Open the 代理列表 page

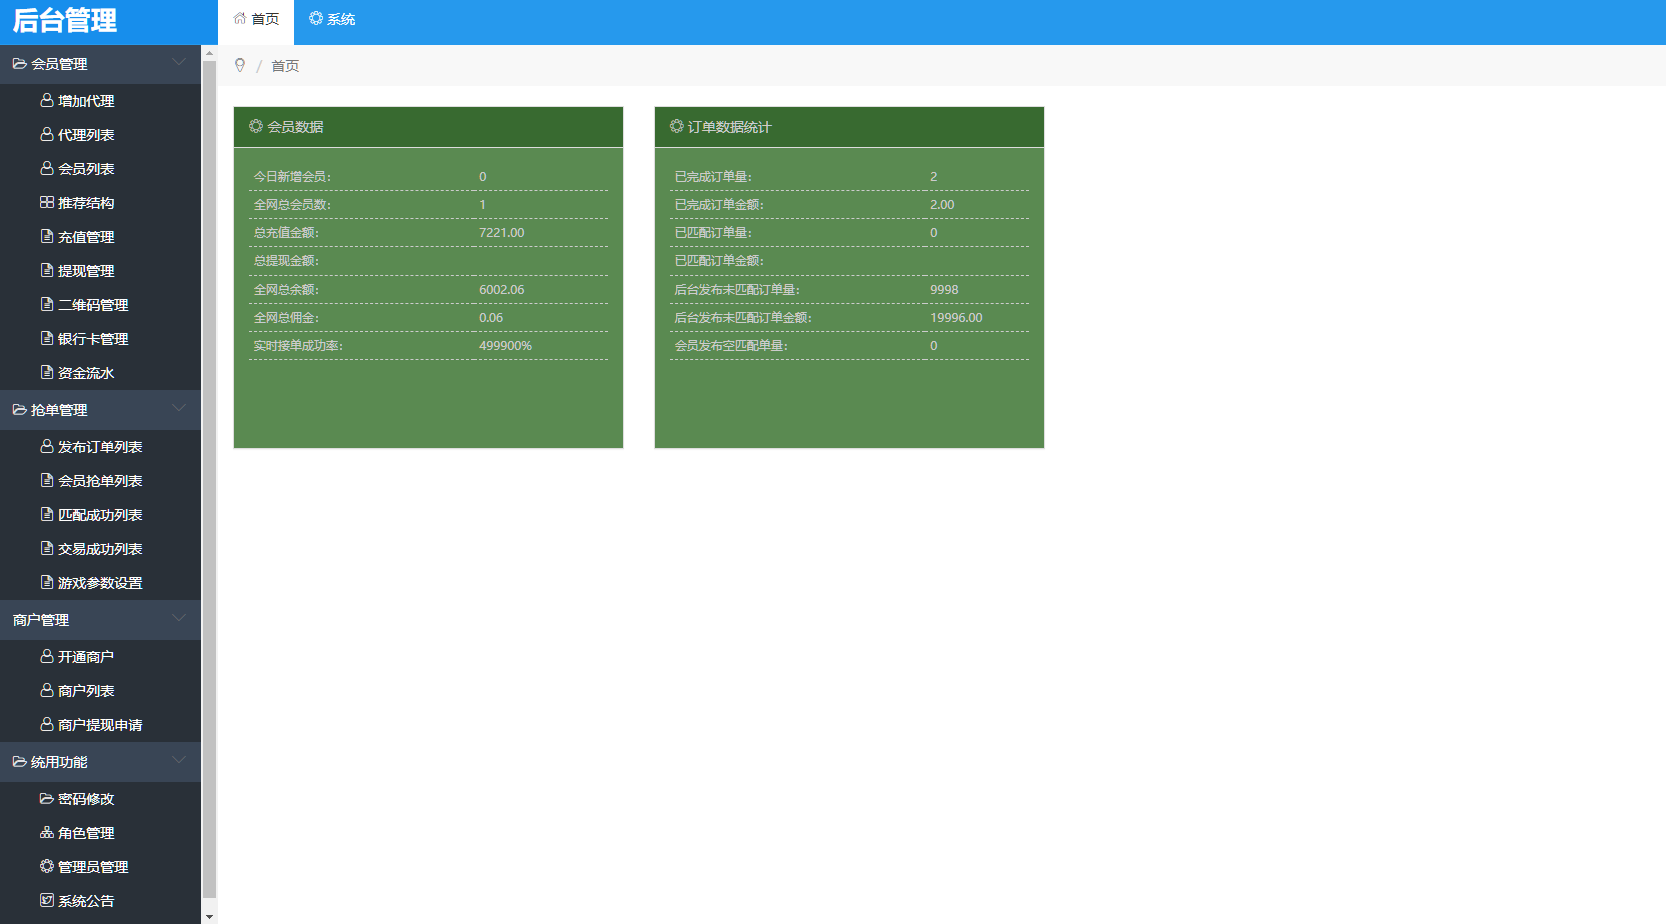(x=86, y=135)
